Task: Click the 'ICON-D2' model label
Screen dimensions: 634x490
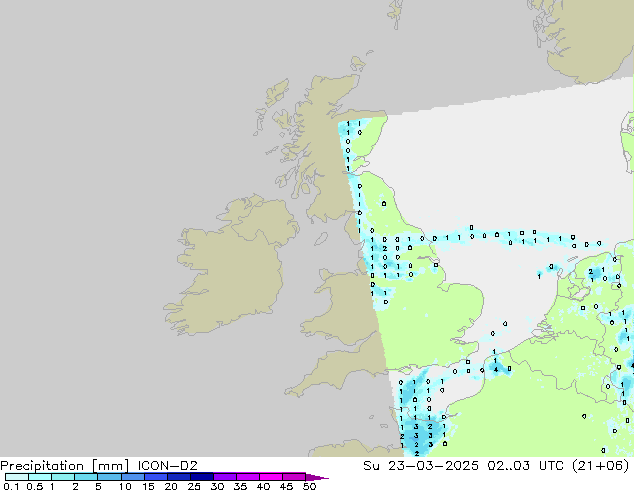Action: point(167,465)
